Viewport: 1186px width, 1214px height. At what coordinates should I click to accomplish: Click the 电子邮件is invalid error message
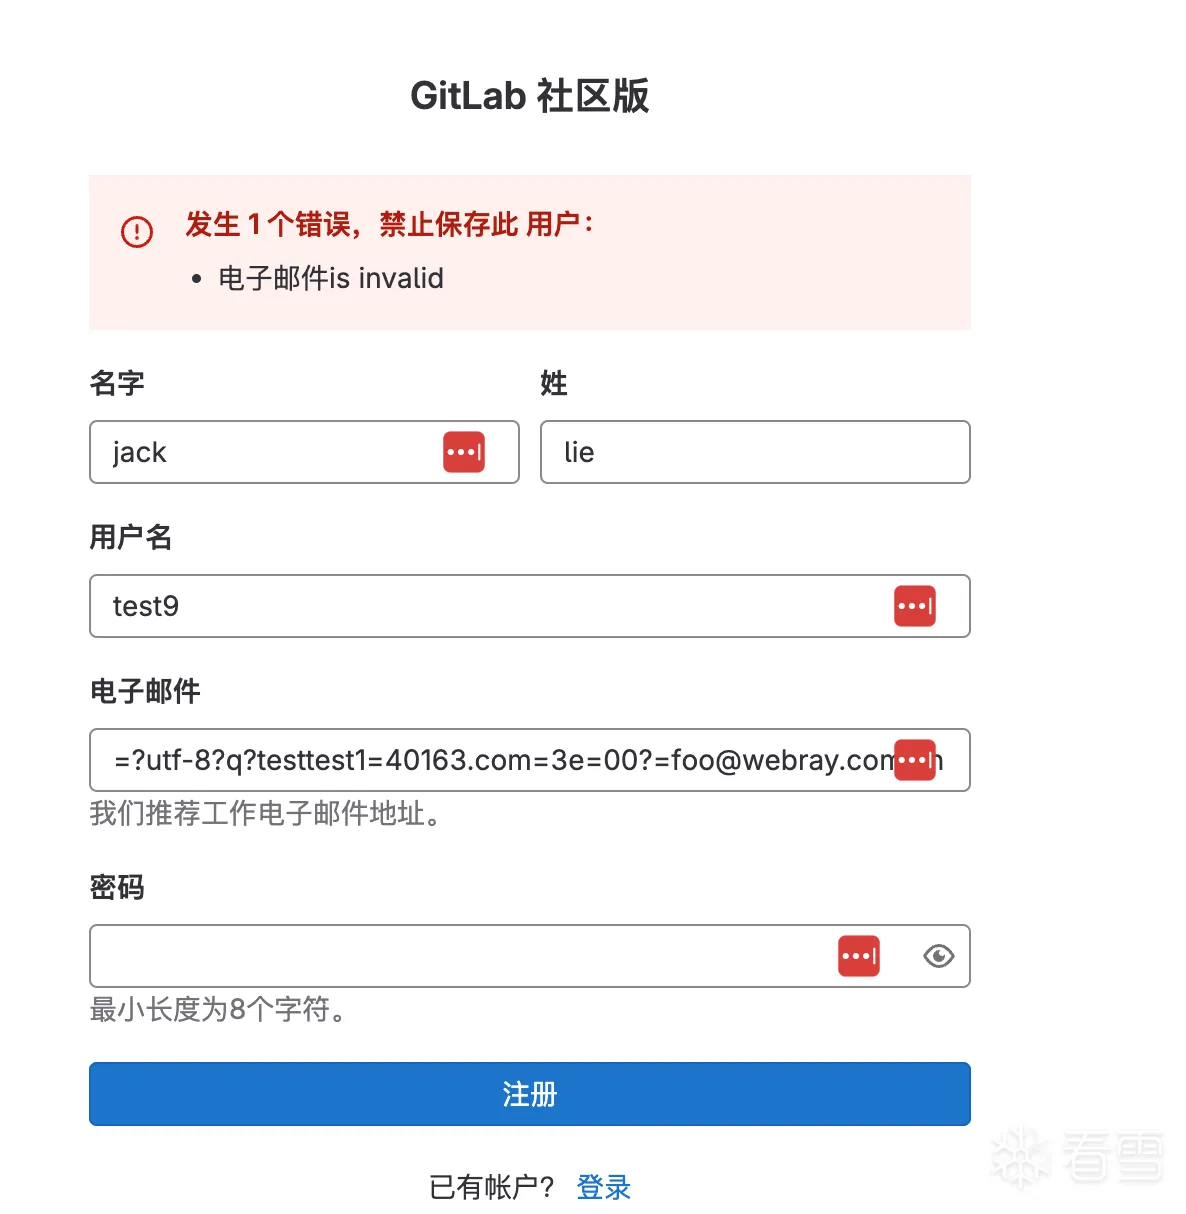(x=331, y=278)
